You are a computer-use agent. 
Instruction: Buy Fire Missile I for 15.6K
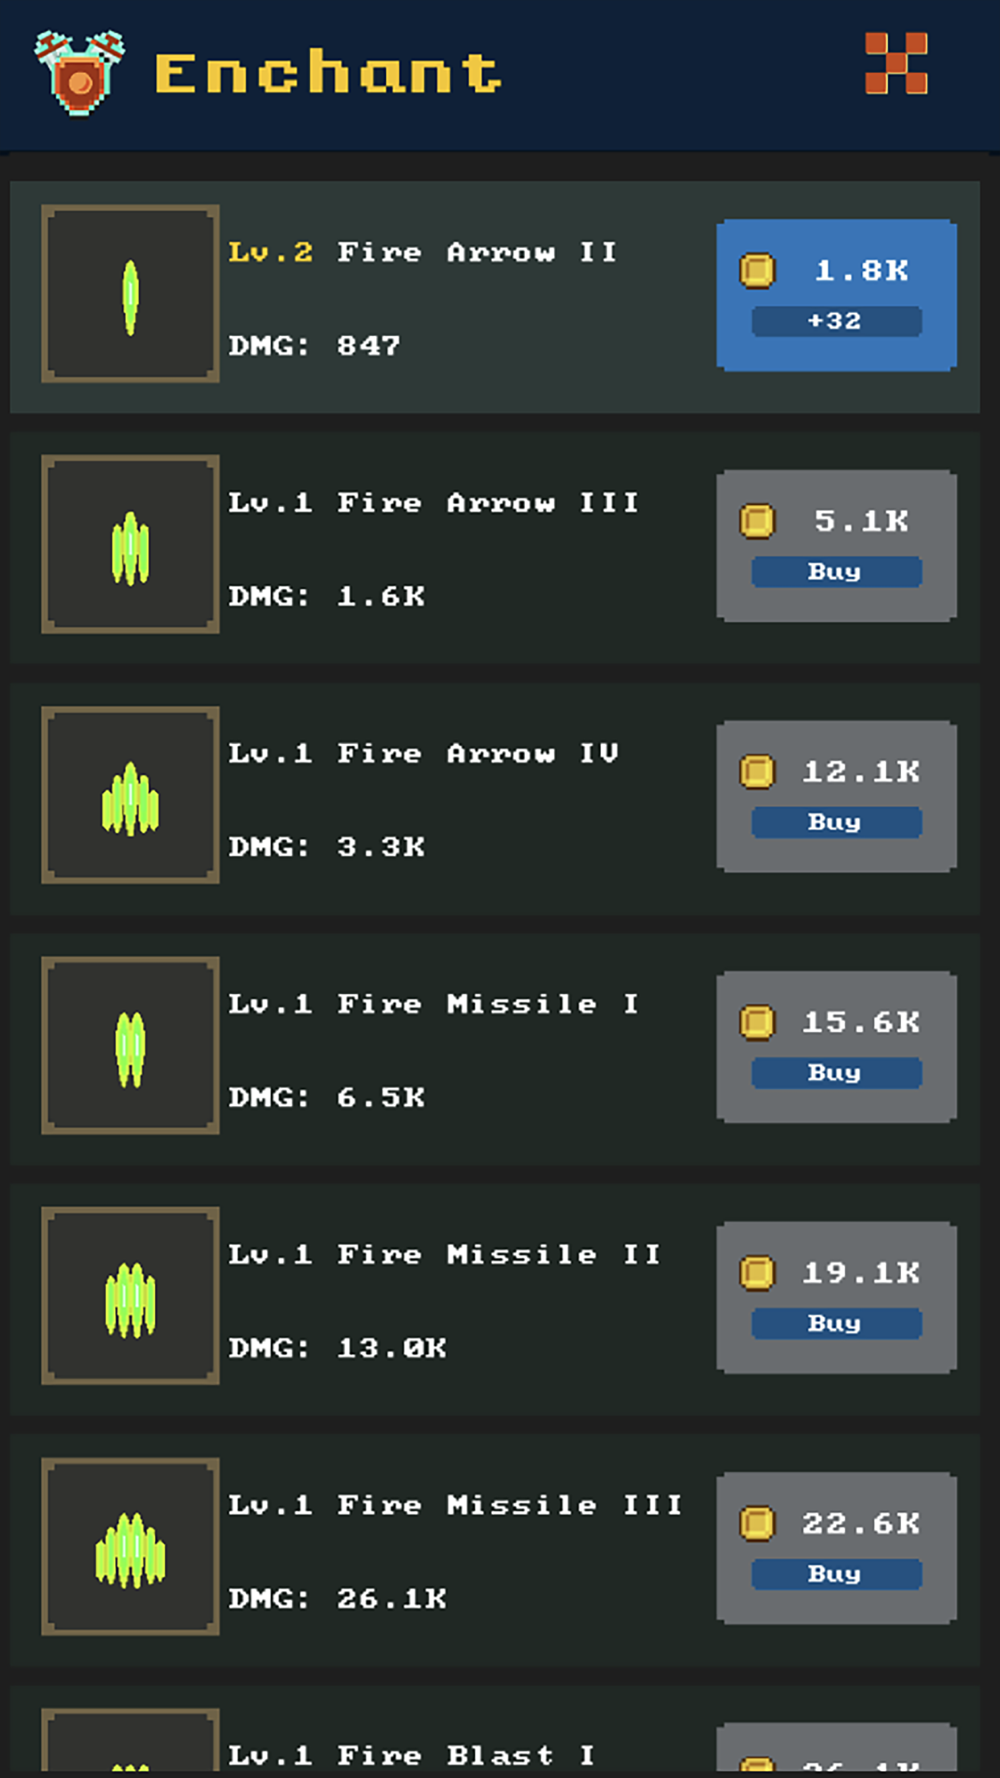coord(837,1047)
